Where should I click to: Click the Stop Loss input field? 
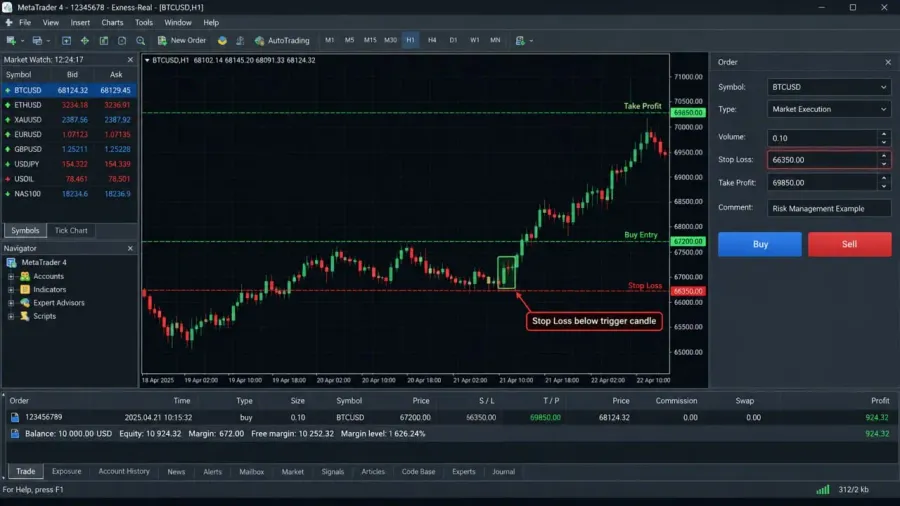coord(823,160)
